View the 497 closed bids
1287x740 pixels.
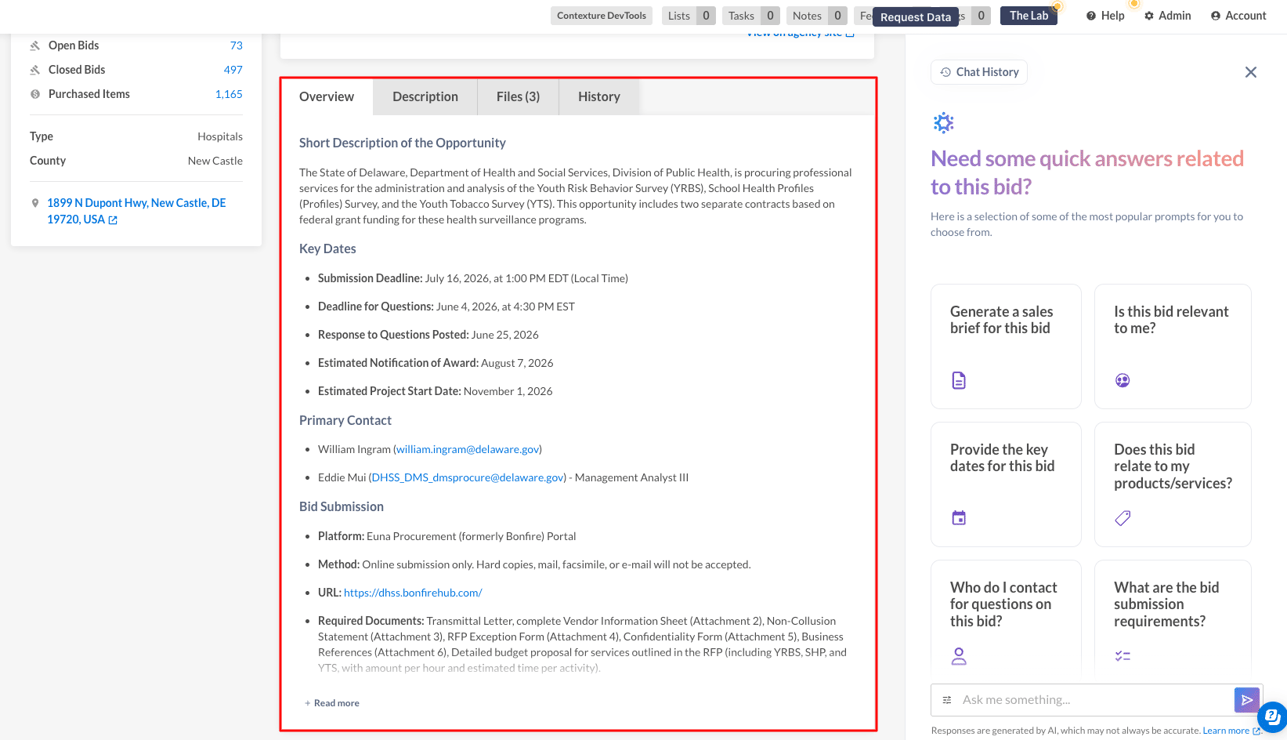233,70
